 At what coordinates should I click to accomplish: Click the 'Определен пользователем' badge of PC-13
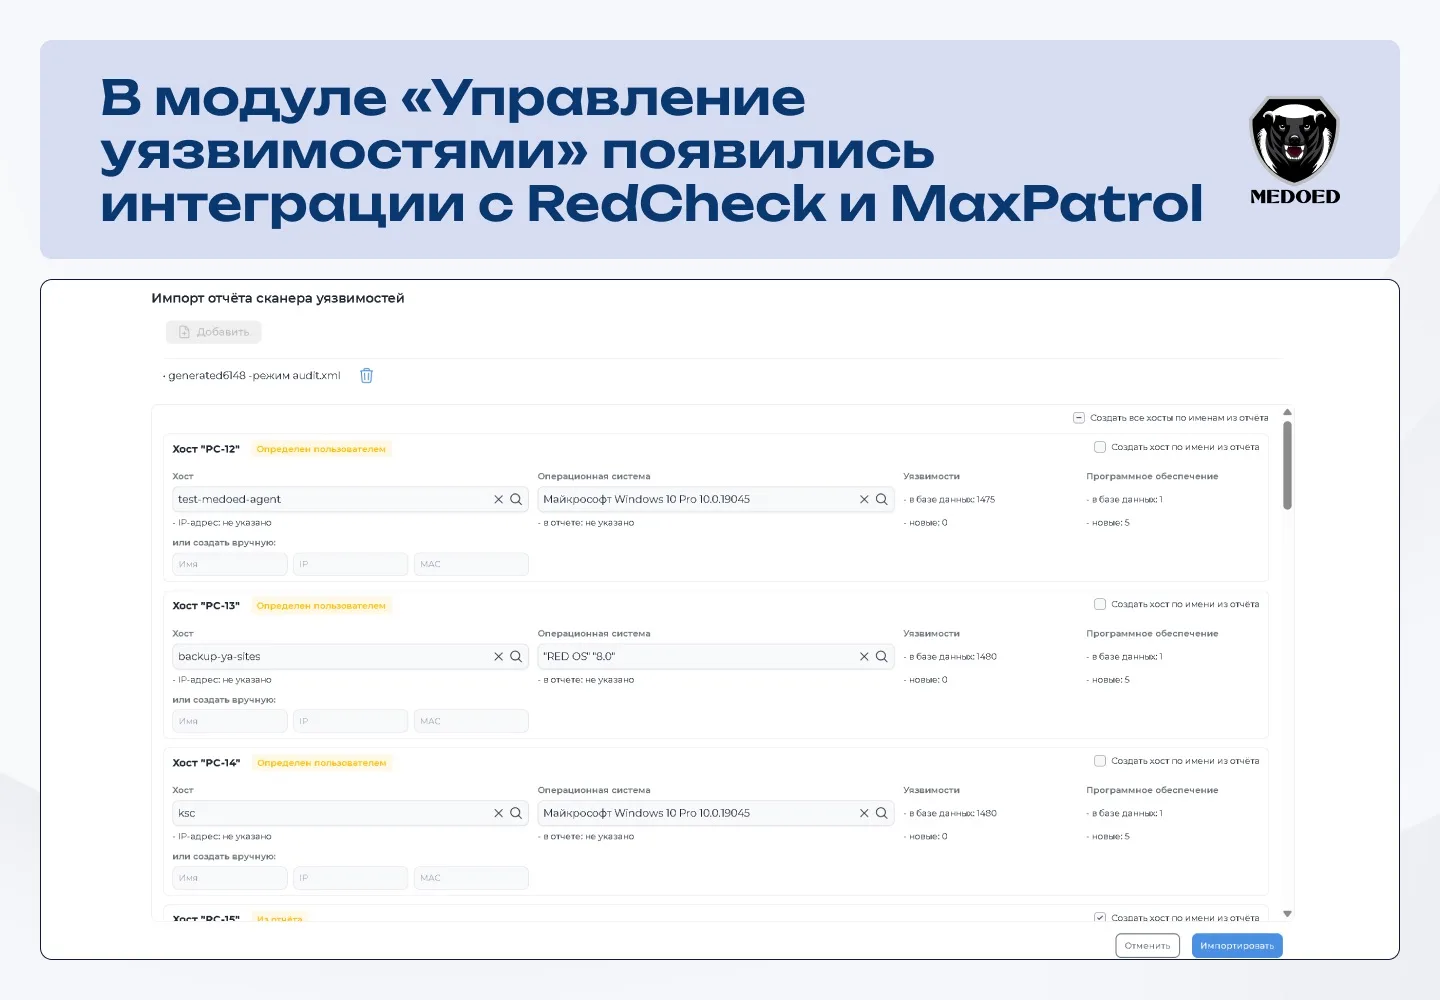(321, 606)
